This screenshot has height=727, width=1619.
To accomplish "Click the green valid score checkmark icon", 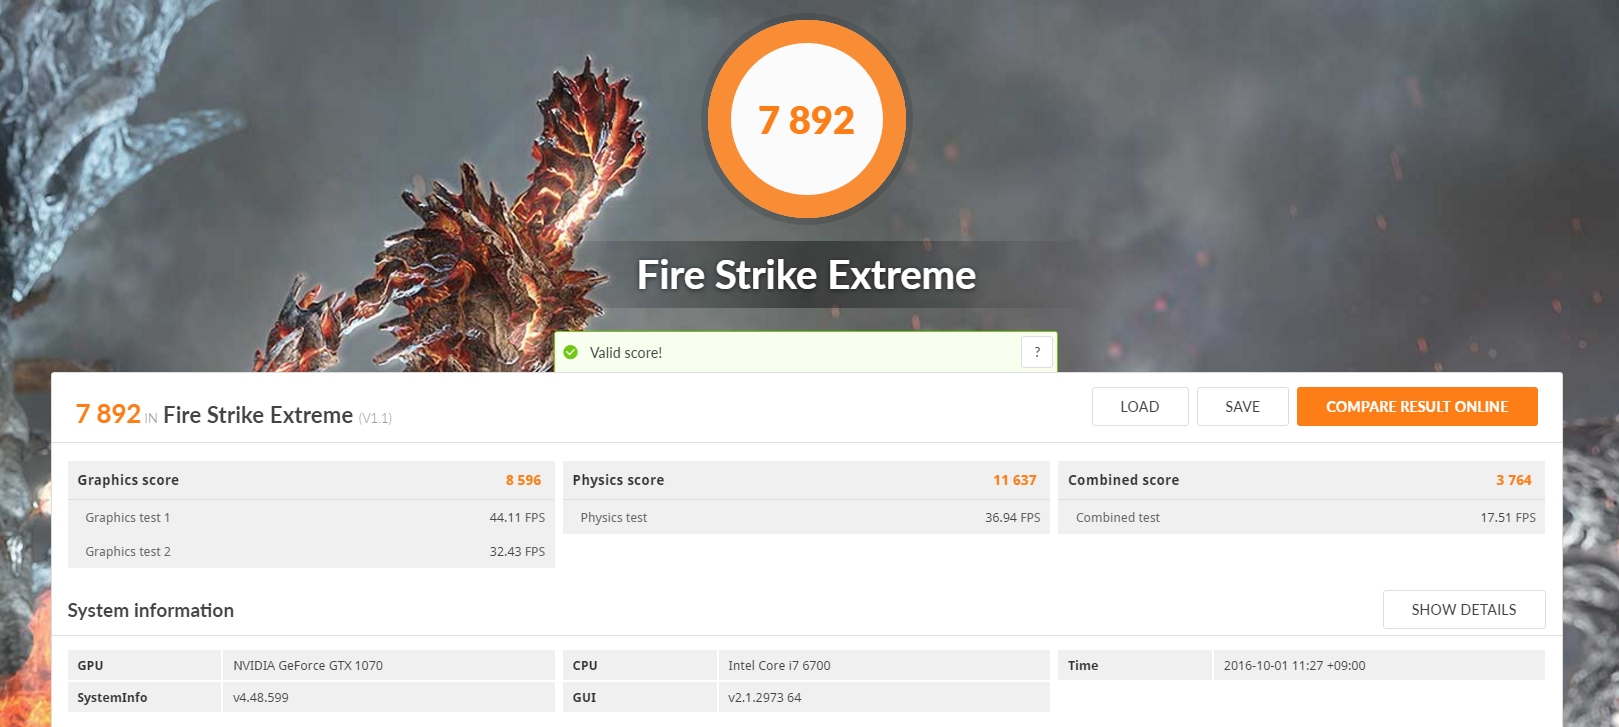I will pyautogui.click(x=571, y=352).
